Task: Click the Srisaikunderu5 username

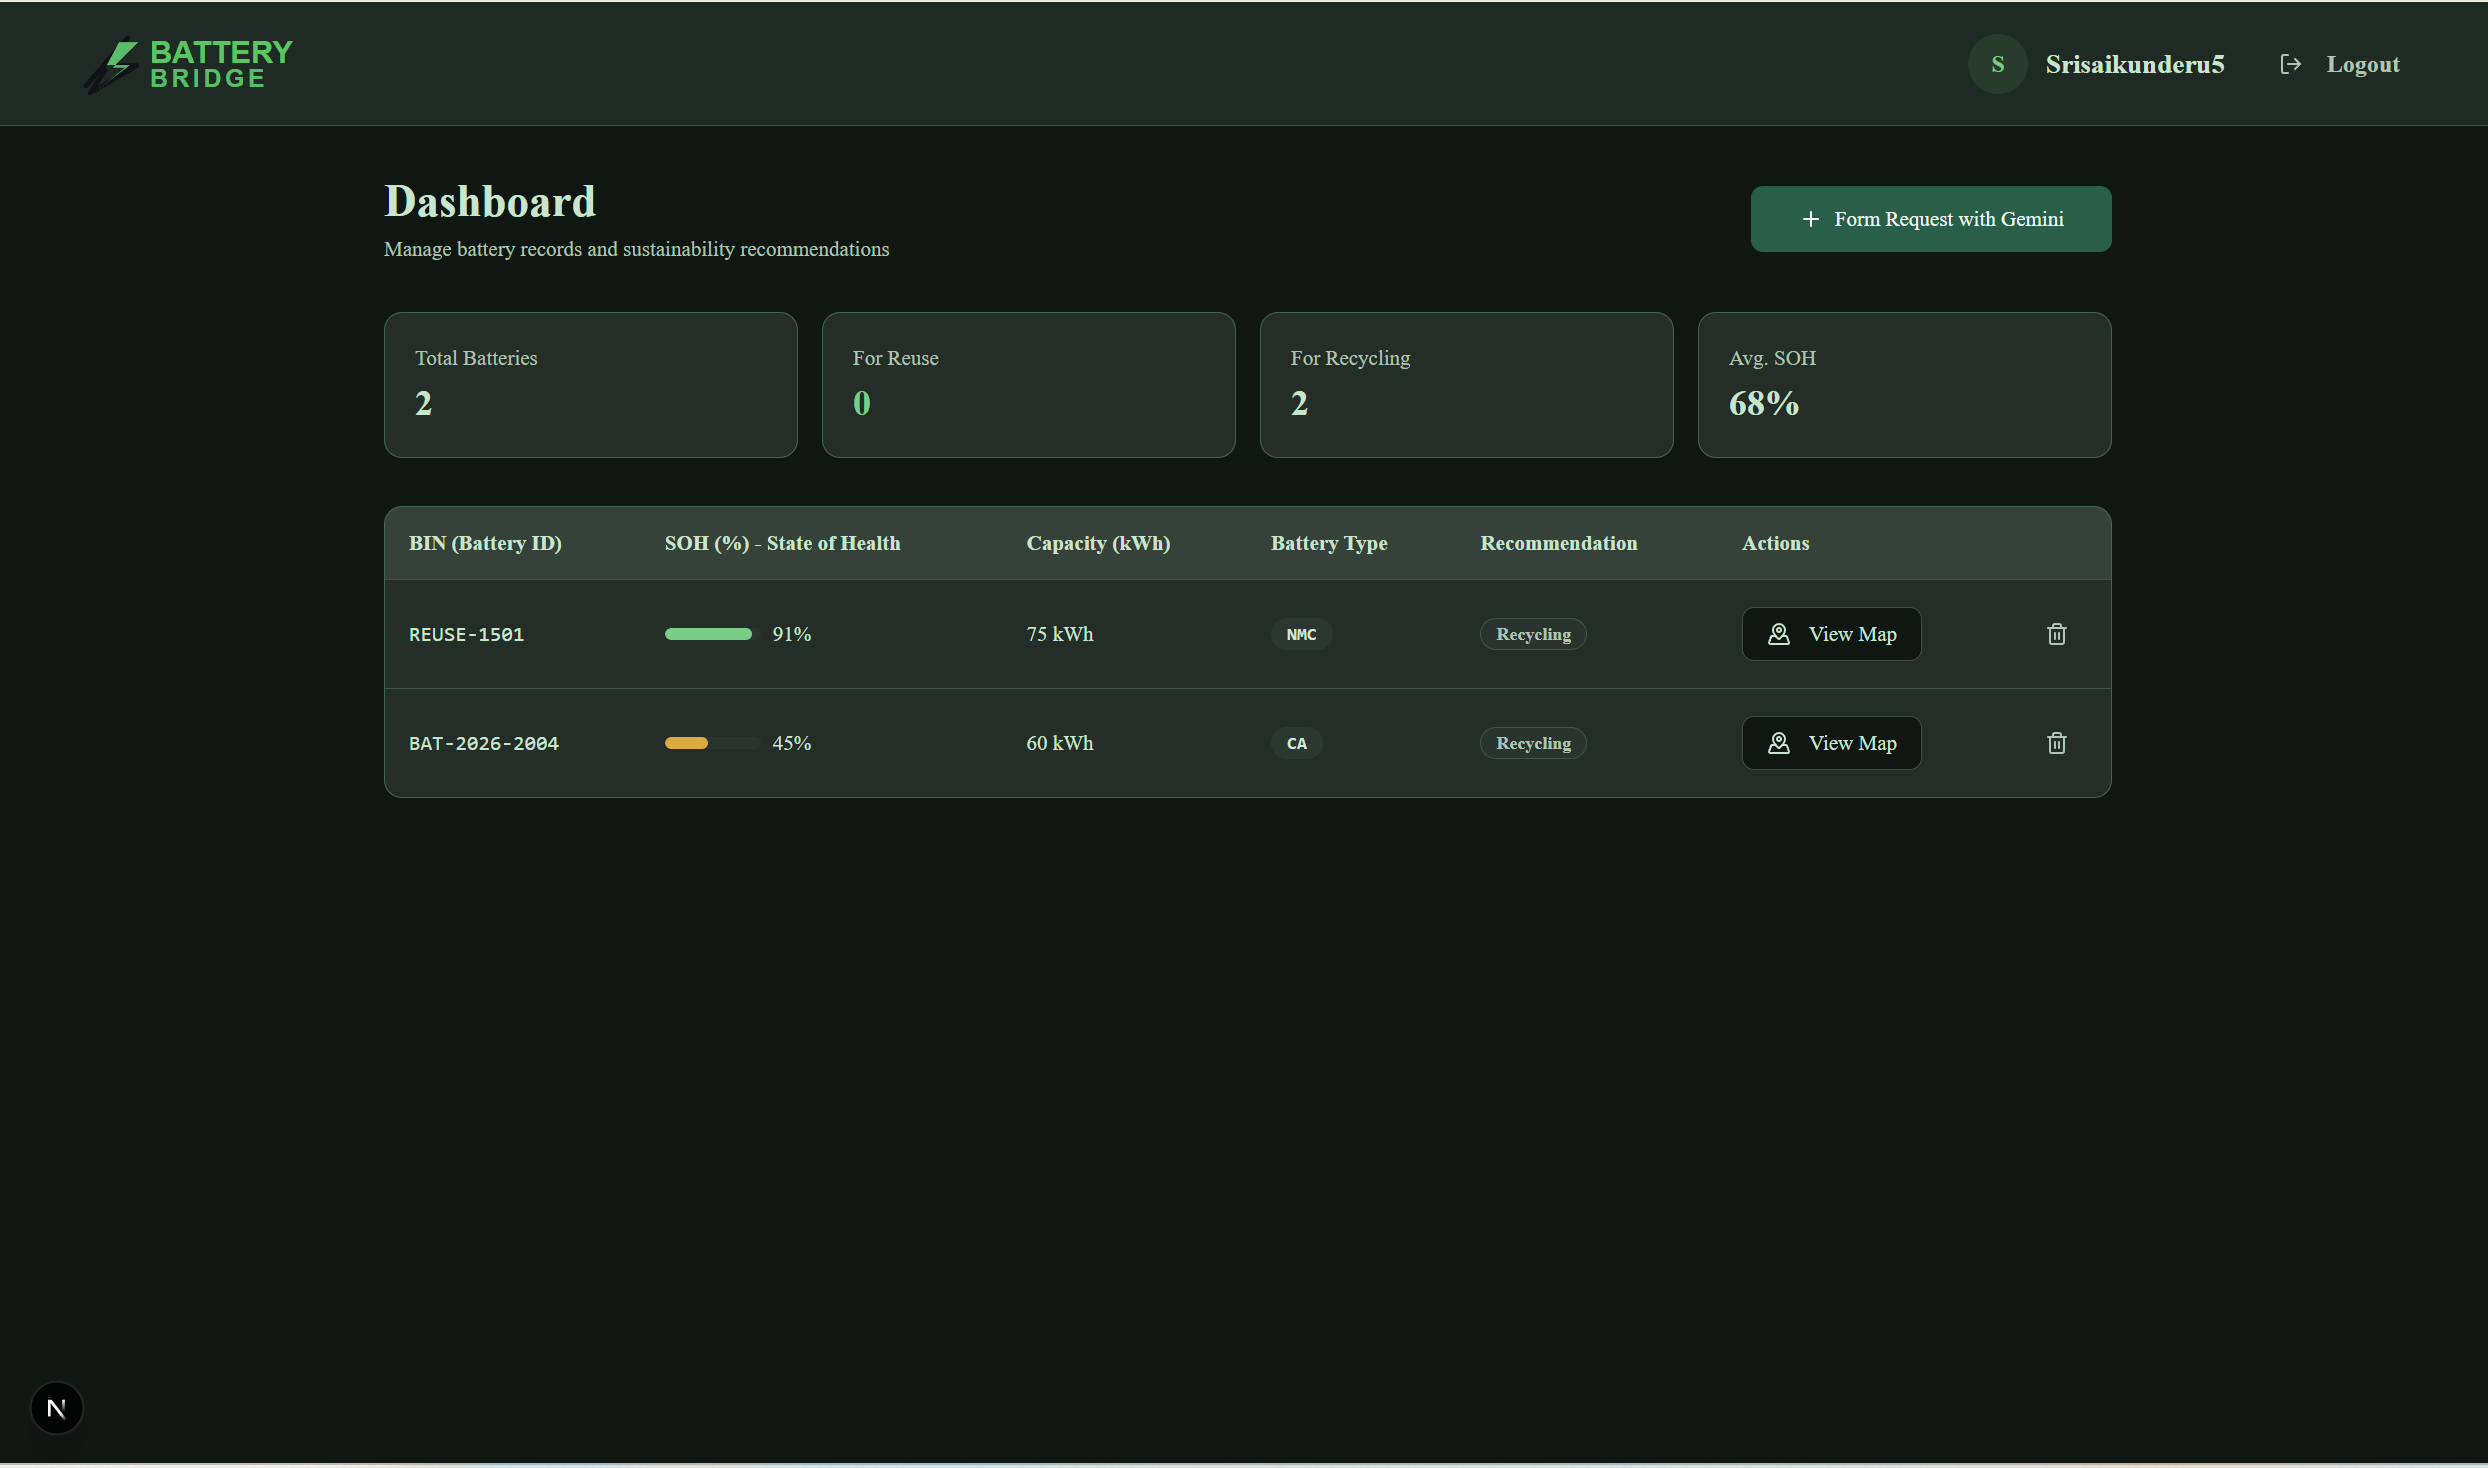Action: coord(2134,64)
